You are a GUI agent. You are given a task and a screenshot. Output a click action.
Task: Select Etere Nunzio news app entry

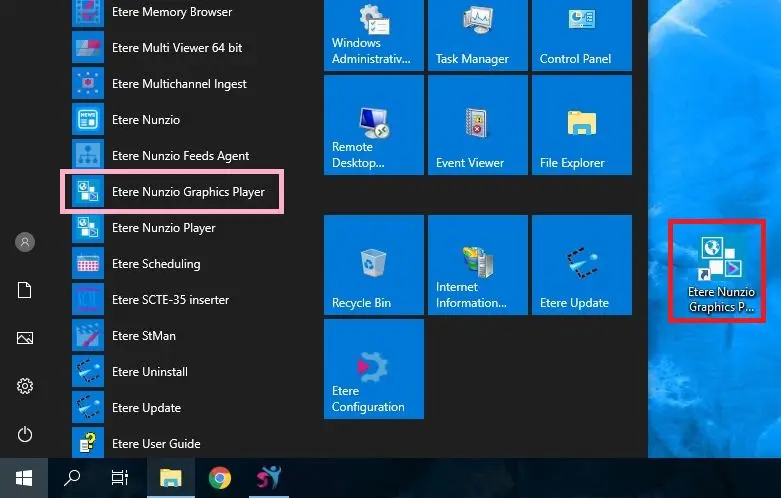click(145, 120)
